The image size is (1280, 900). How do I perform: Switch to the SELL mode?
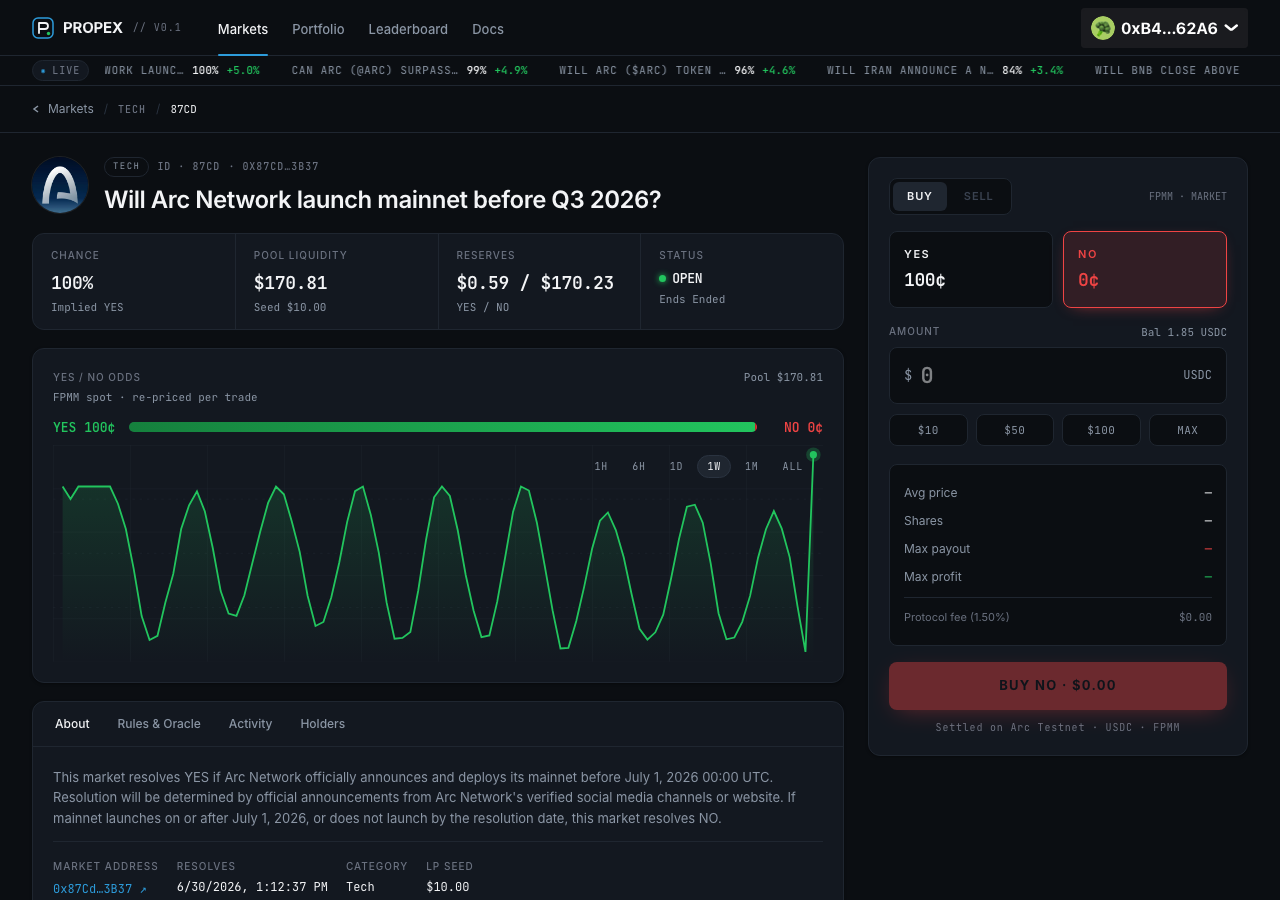(x=978, y=196)
